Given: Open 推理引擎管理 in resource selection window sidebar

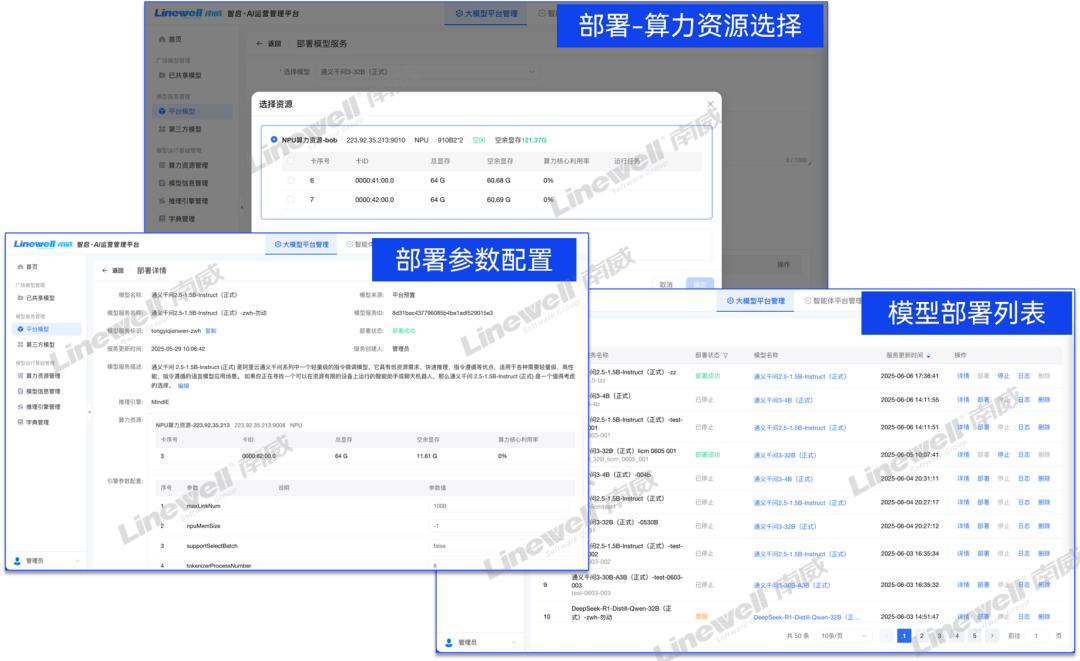Looking at the screenshot, I should point(188,201).
